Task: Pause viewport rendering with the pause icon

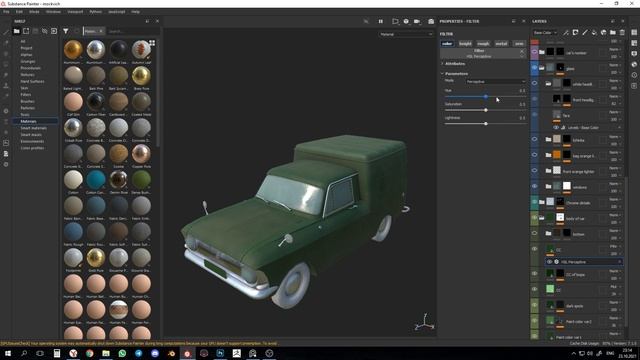Action: tap(380, 21)
